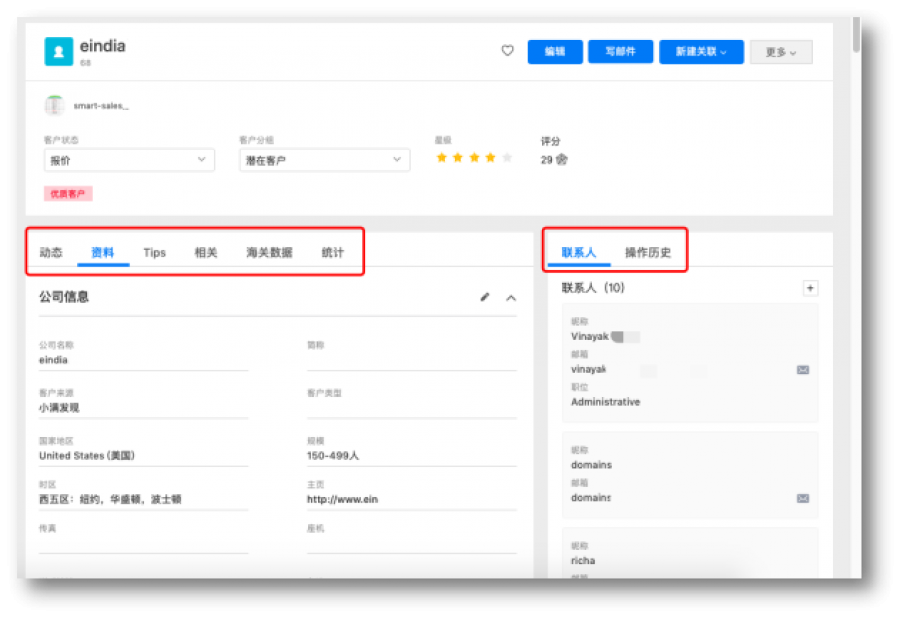The height and width of the screenshot is (617, 900).
Task: Click the 联系人 (10) heading
Action: [x=593, y=288]
